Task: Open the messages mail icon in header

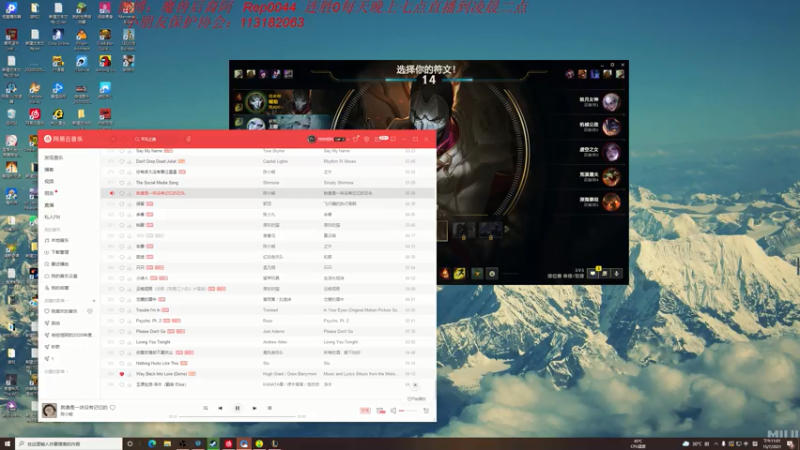Action: pos(377,139)
